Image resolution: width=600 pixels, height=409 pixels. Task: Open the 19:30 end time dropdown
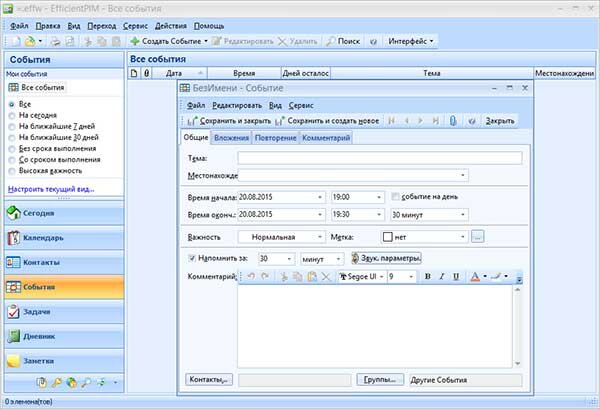coord(379,215)
